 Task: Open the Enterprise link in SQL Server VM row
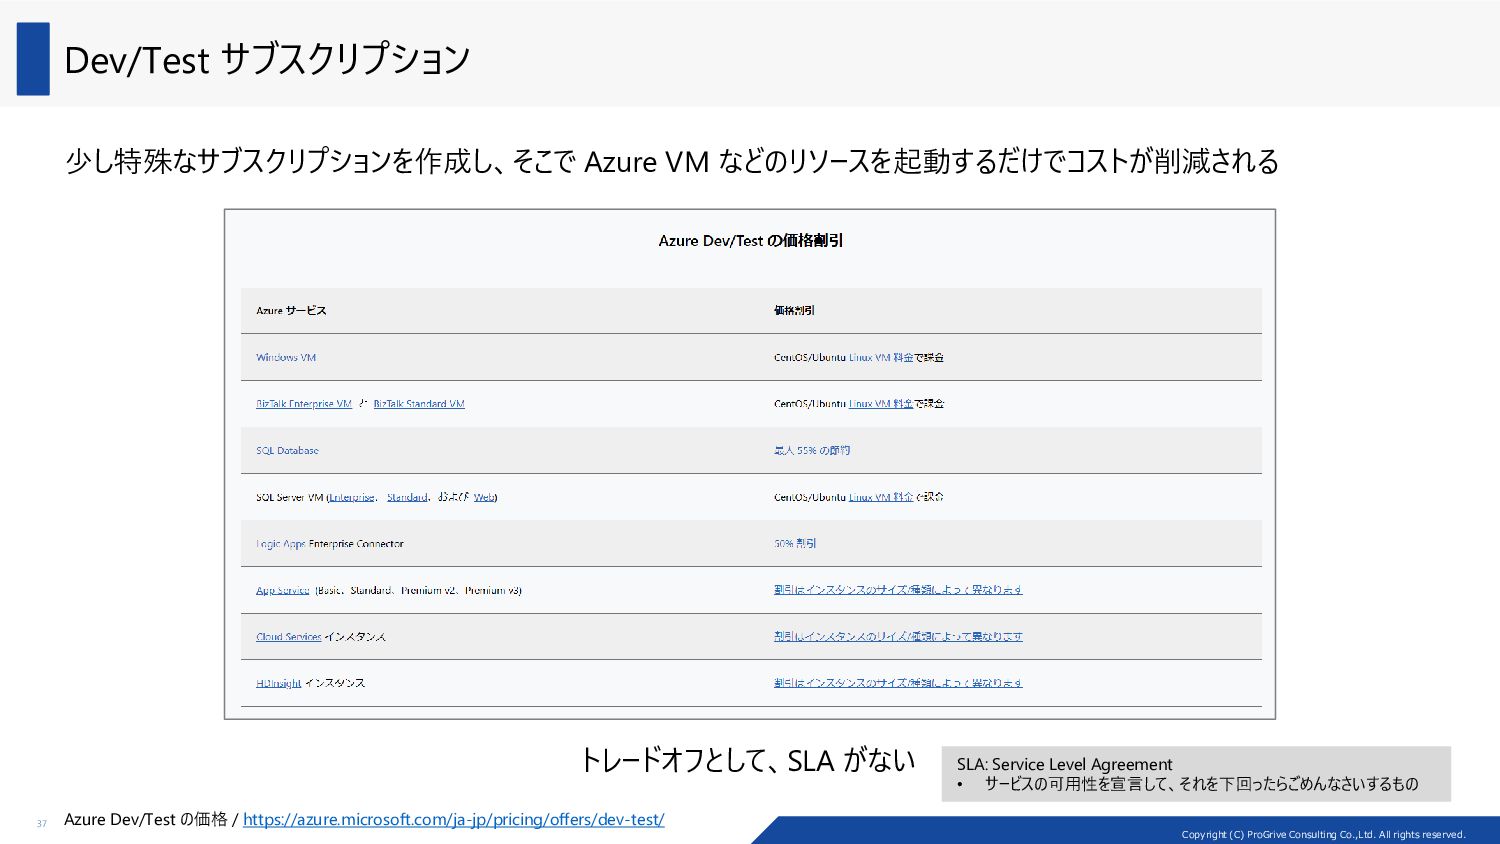353,497
